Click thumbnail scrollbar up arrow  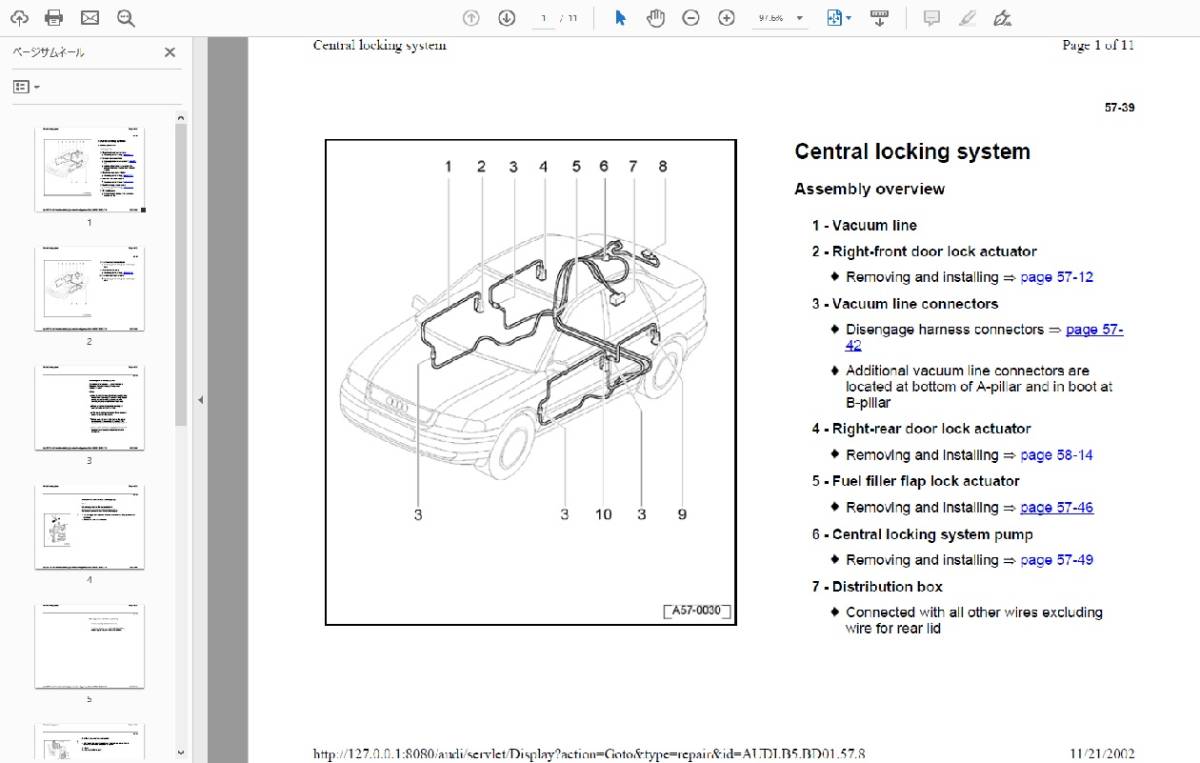[181, 117]
